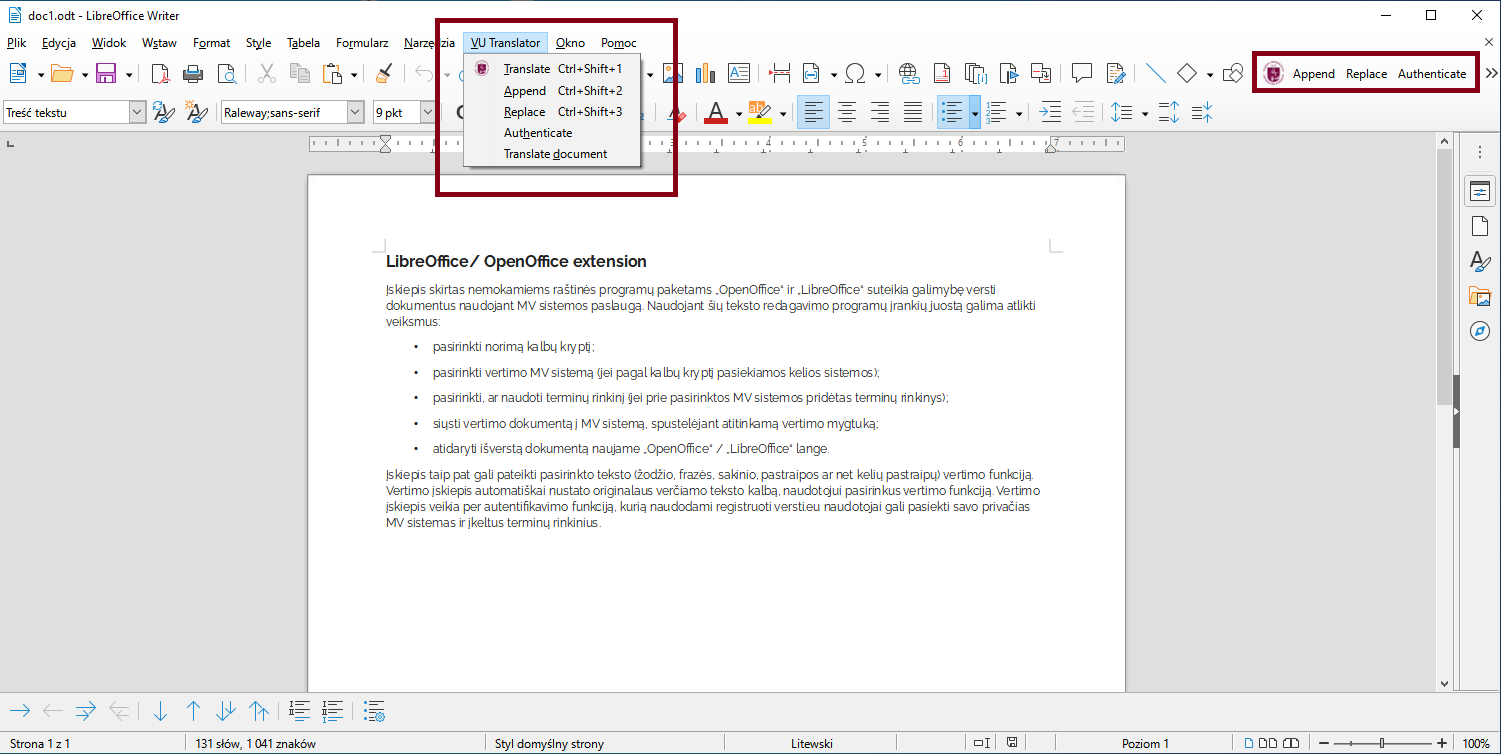The width and height of the screenshot is (1501, 754).
Task: Toggle unordered bullet list
Action: (952, 112)
